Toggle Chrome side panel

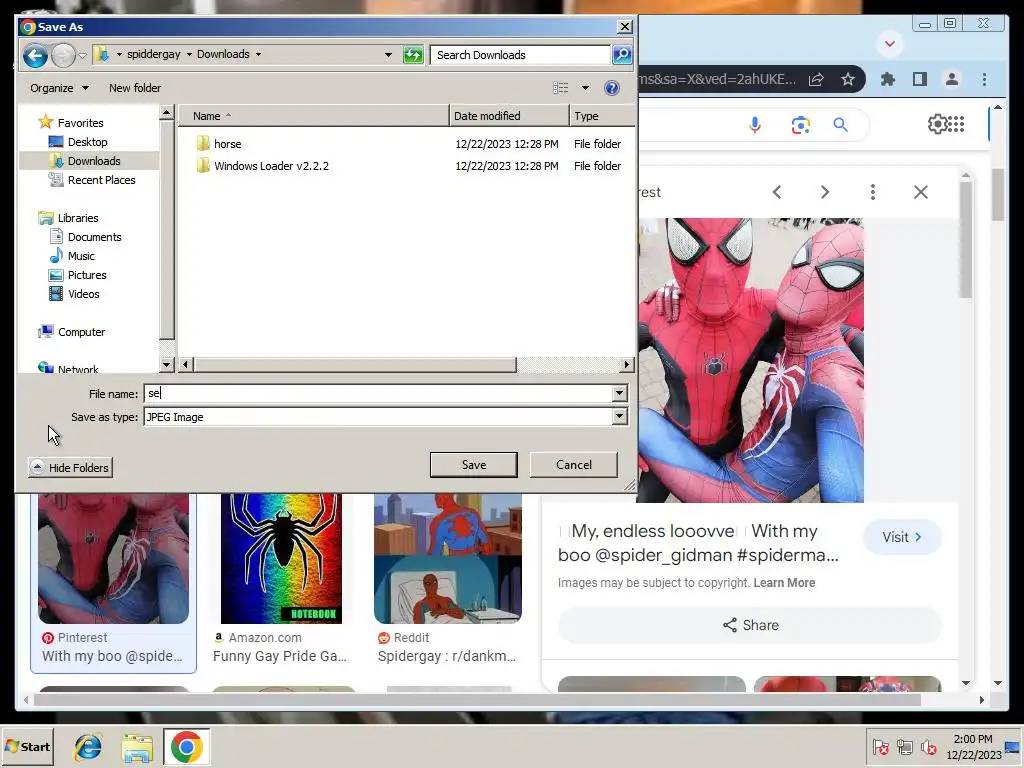(x=920, y=79)
